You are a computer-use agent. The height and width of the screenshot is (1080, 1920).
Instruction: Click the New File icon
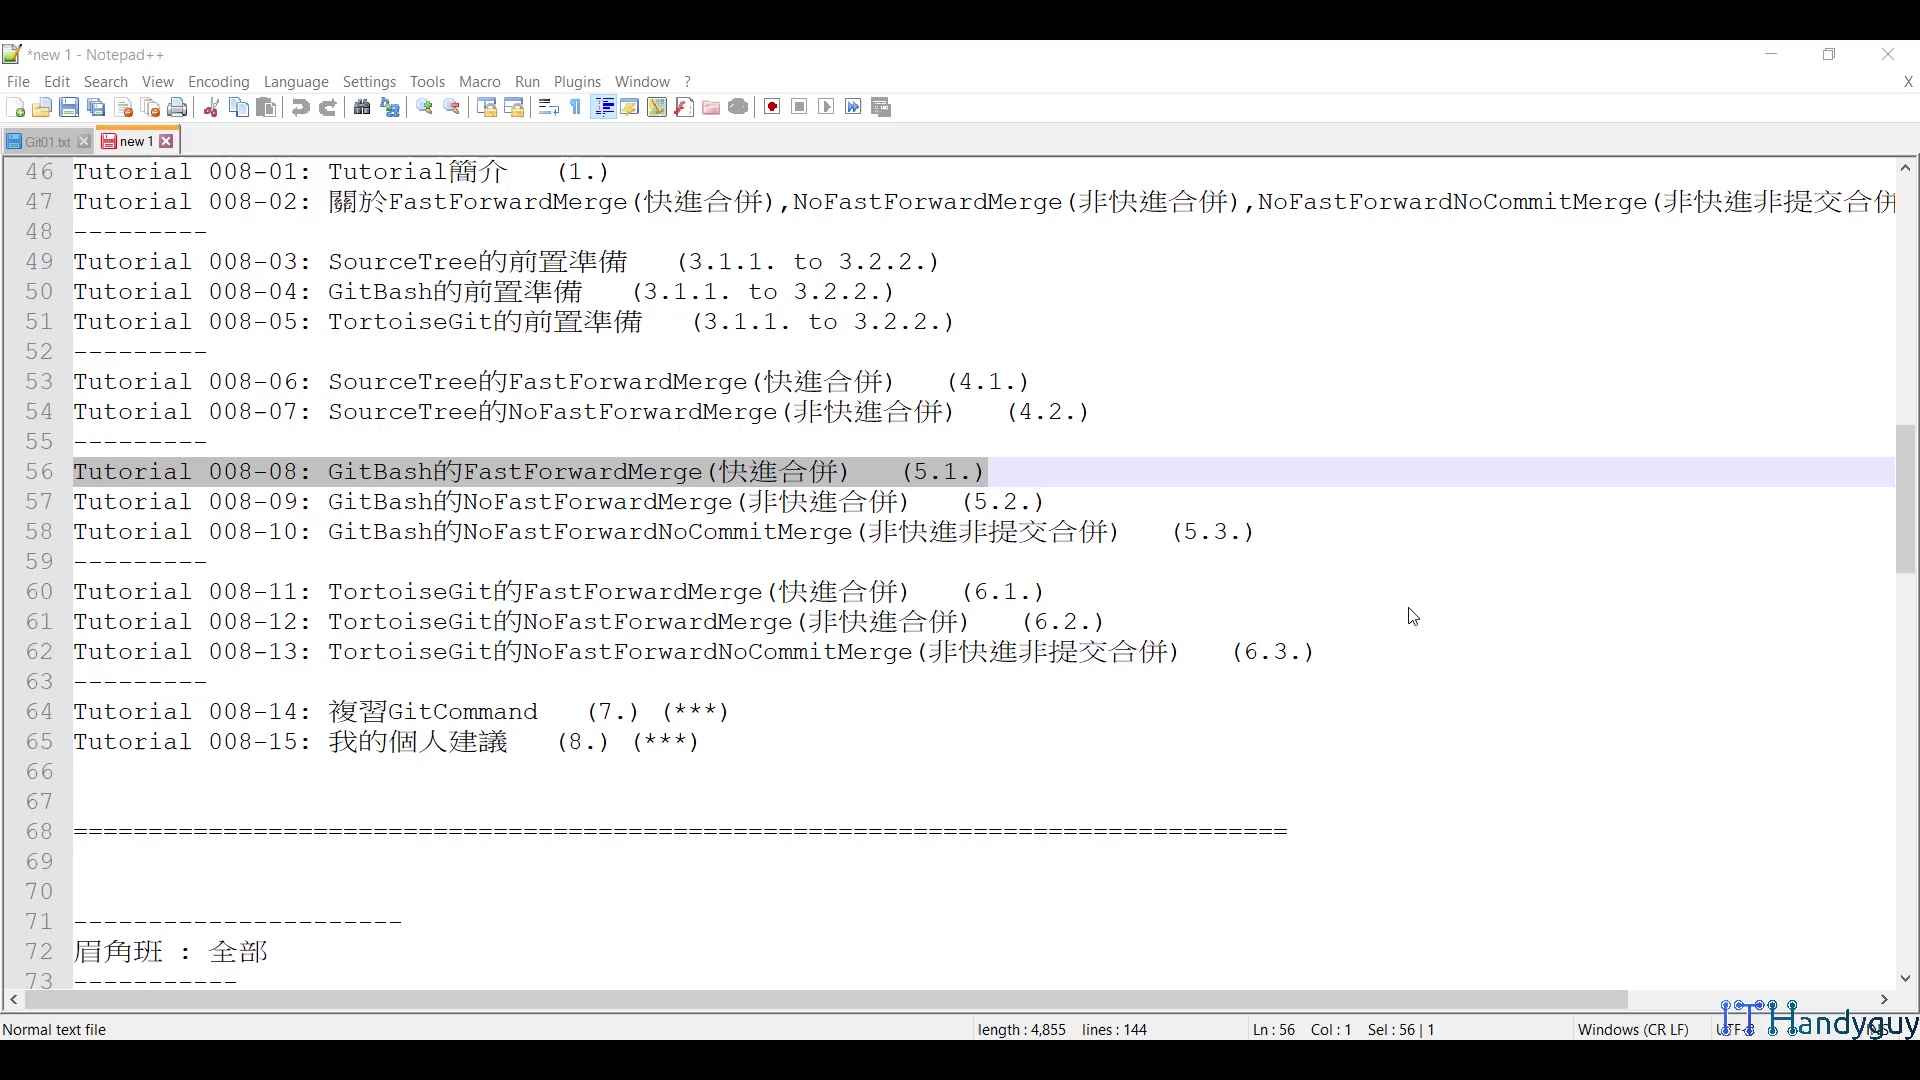(15, 107)
